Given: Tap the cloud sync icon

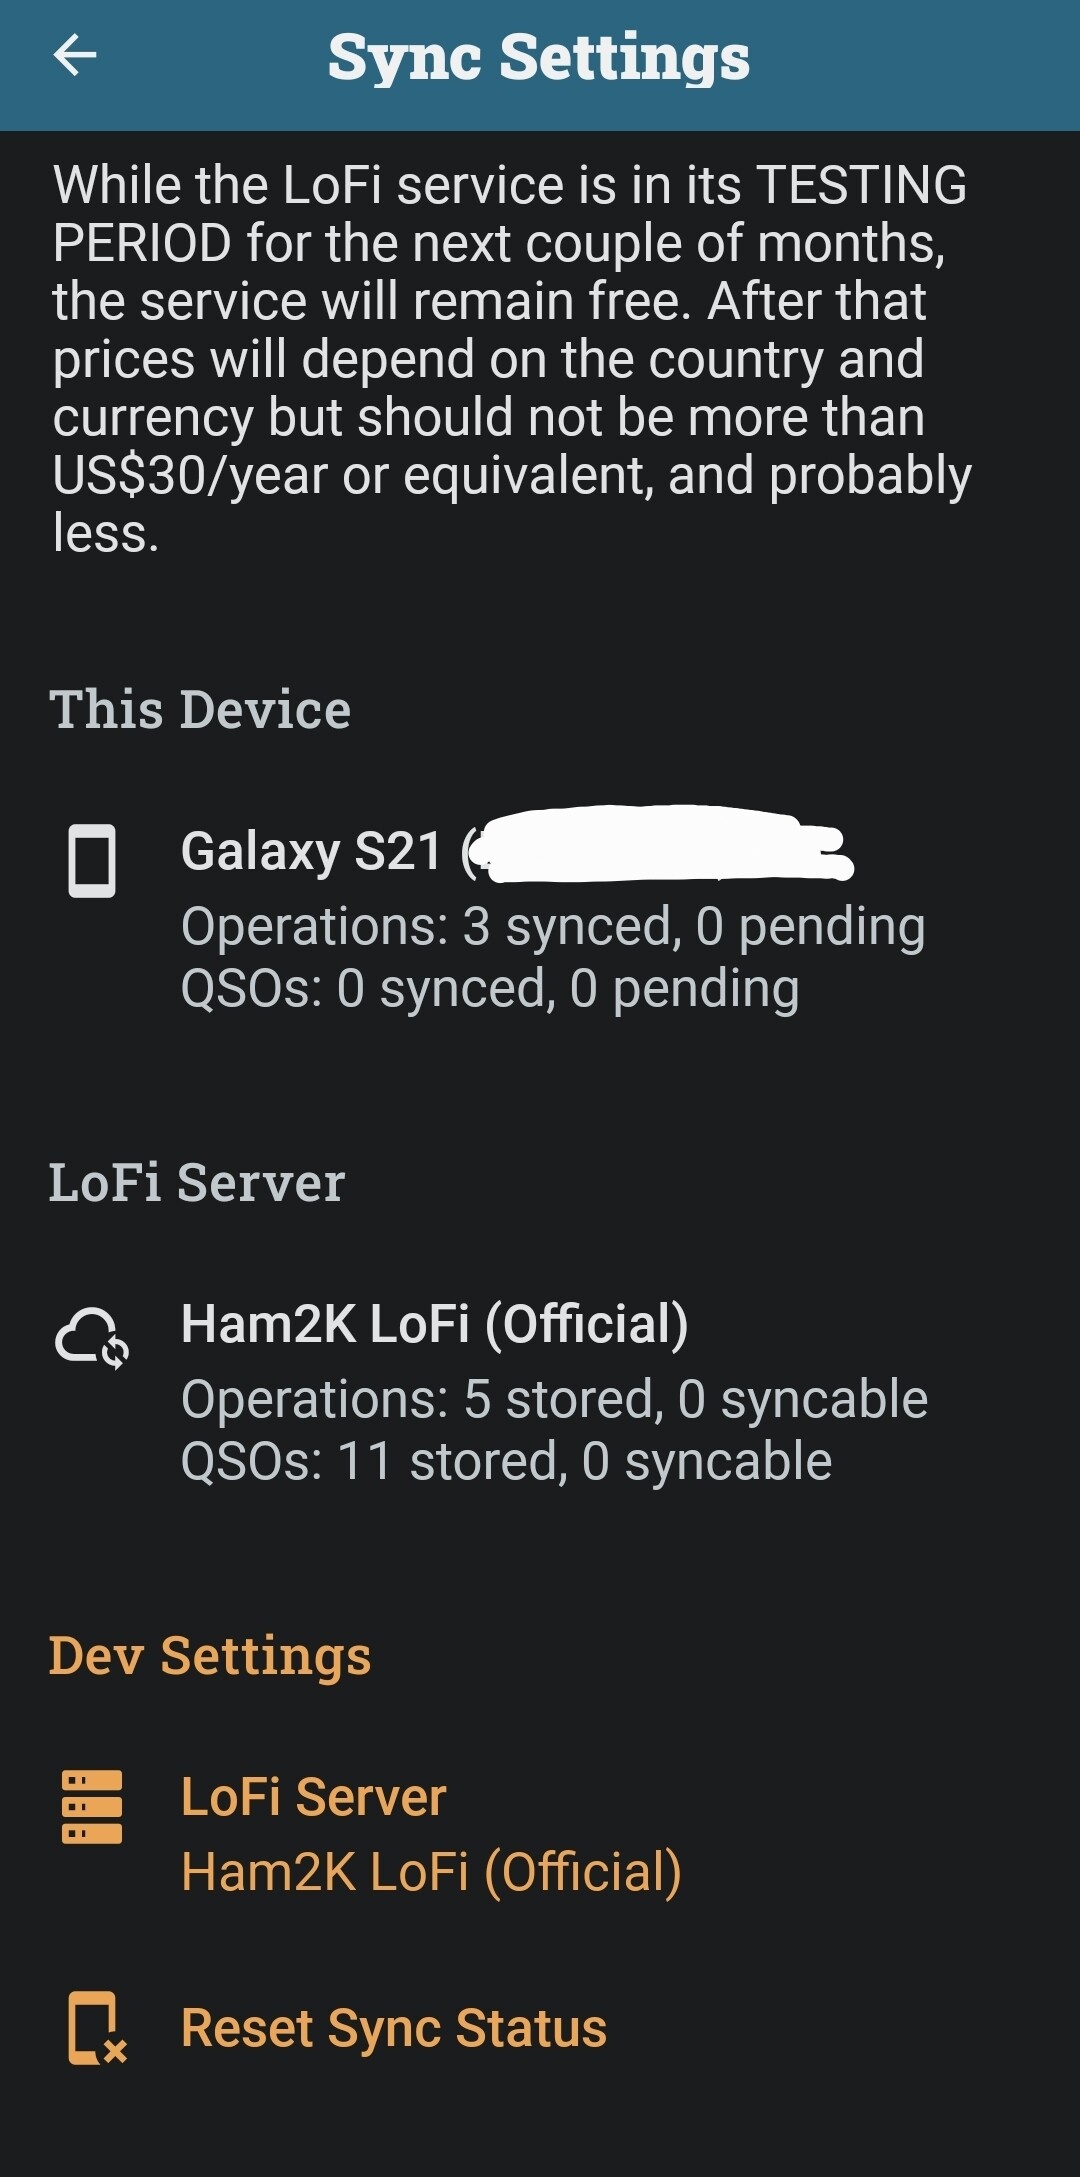Looking at the screenshot, I should [x=91, y=1337].
